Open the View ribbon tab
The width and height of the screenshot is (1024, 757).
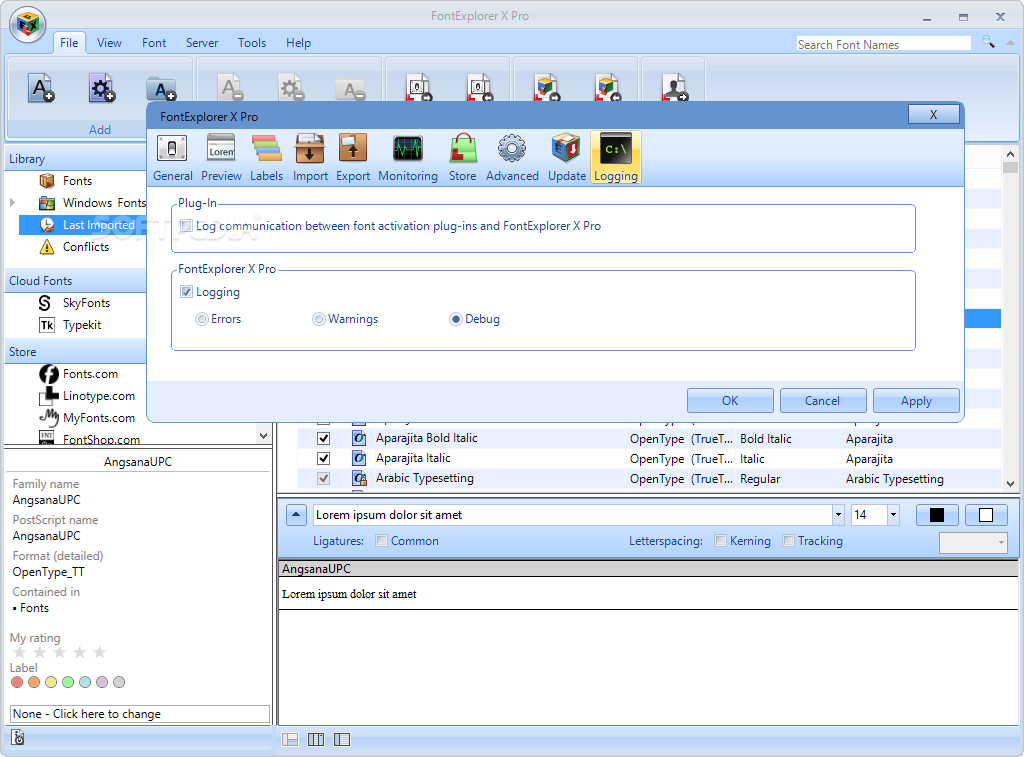pyautogui.click(x=109, y=42)
